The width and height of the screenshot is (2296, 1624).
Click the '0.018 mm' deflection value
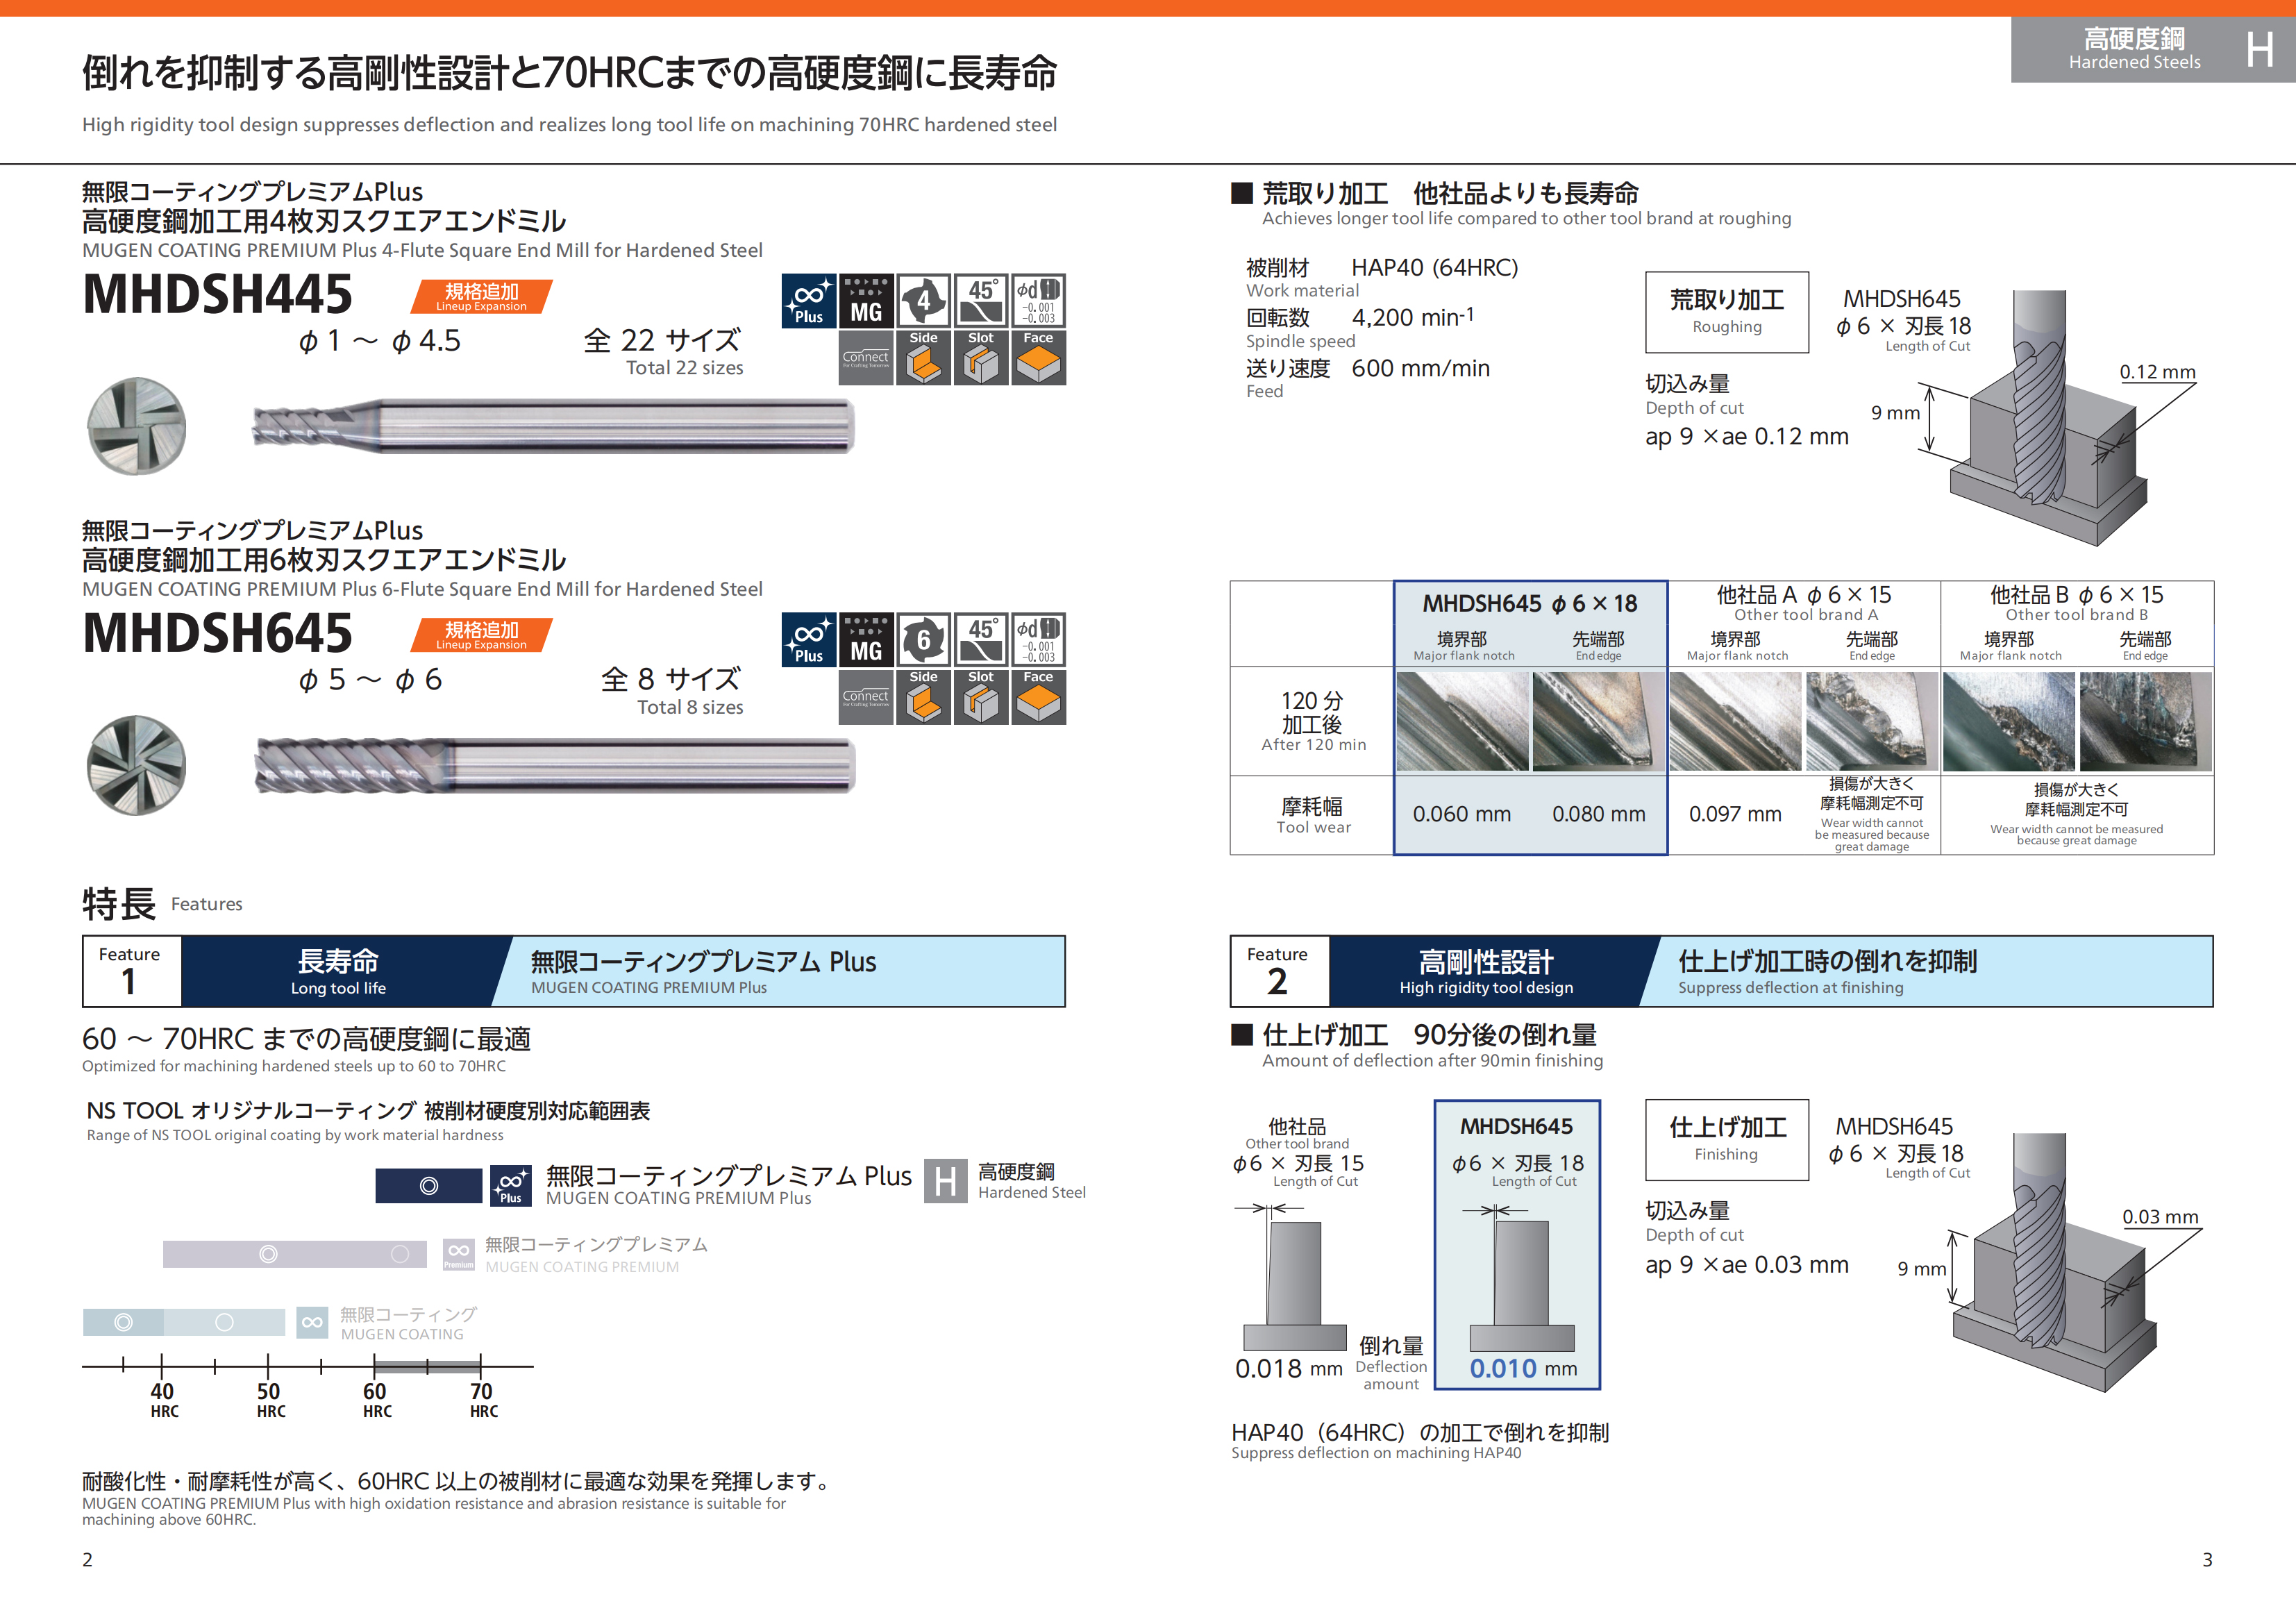click(1289, 1369)
